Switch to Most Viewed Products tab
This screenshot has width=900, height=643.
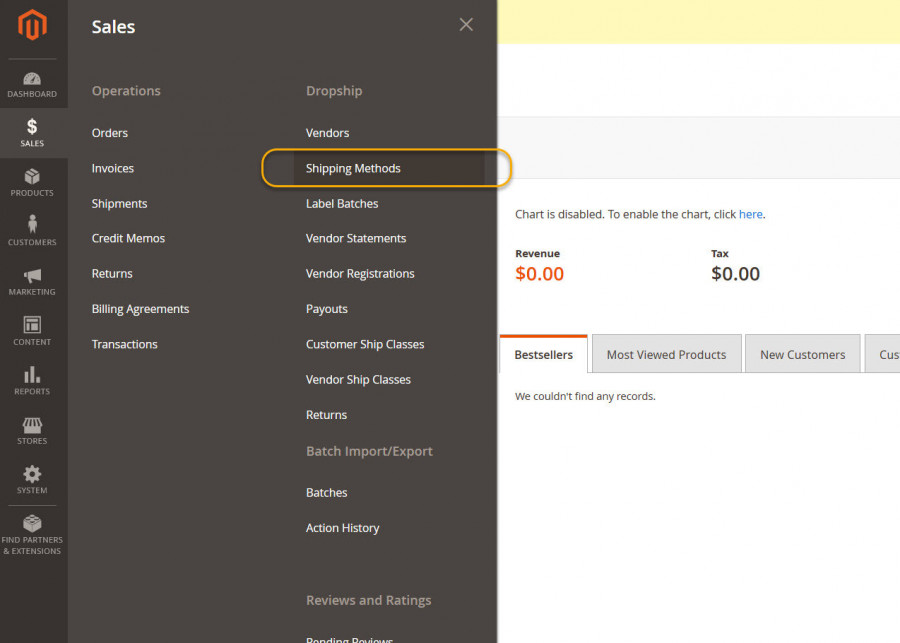[x=666, y=354]
